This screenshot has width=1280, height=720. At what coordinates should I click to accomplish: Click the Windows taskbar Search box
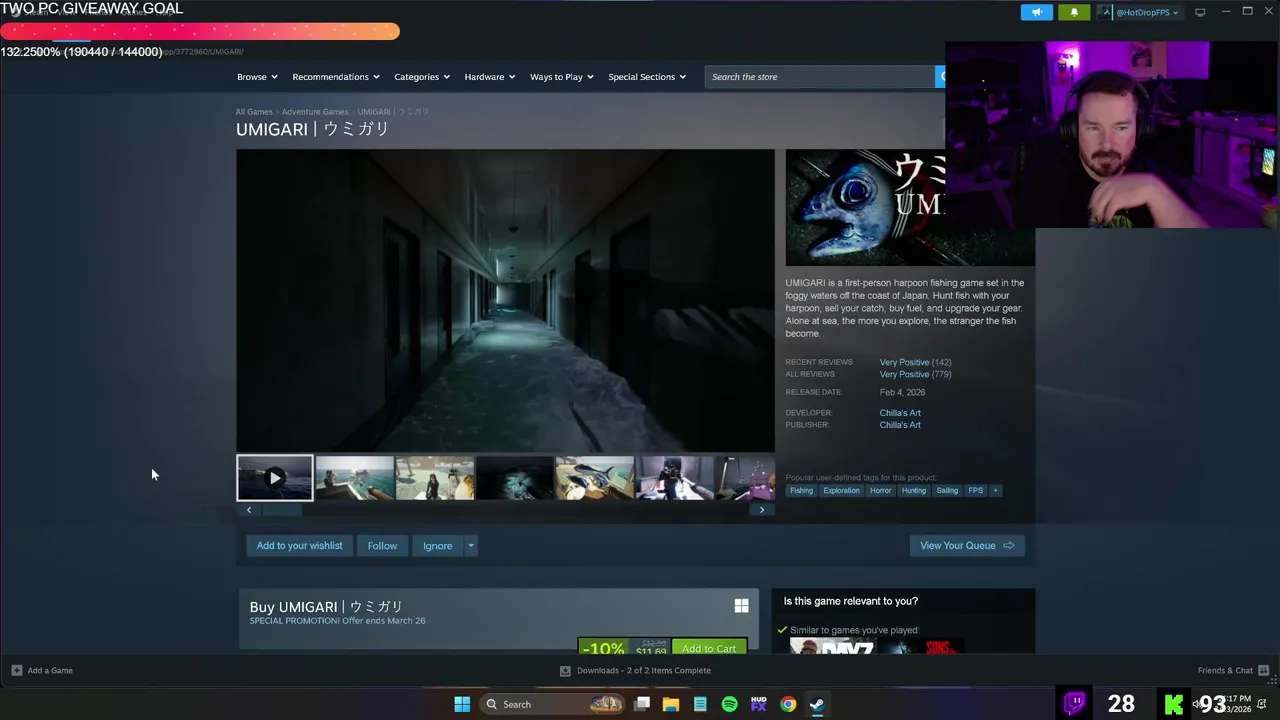pyautogui.click(x=552, y=704)
